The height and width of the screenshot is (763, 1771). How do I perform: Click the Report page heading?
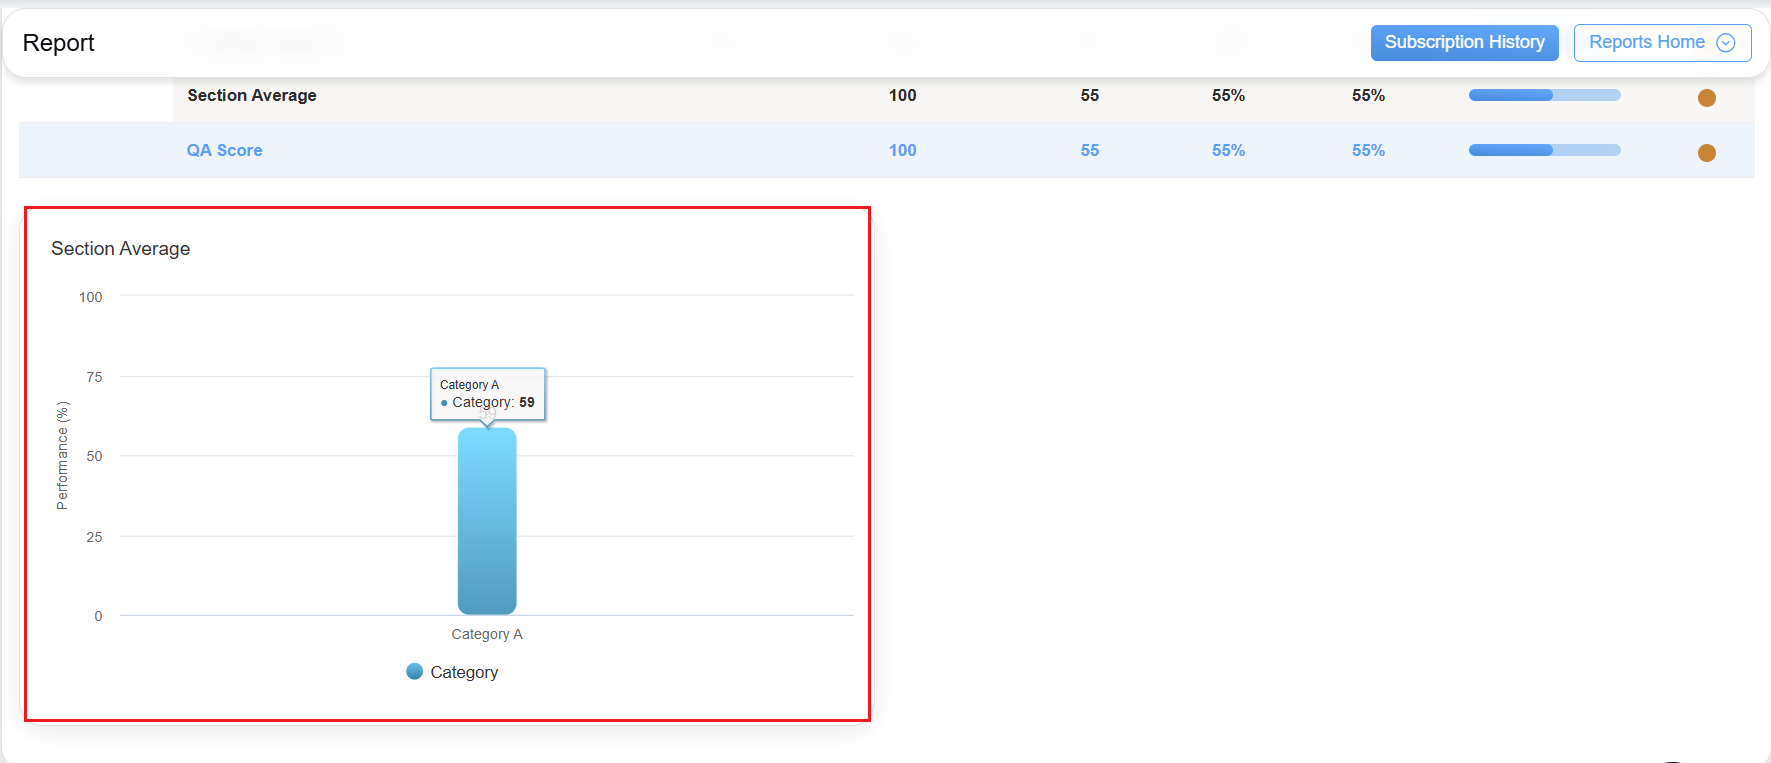(58, 43)
